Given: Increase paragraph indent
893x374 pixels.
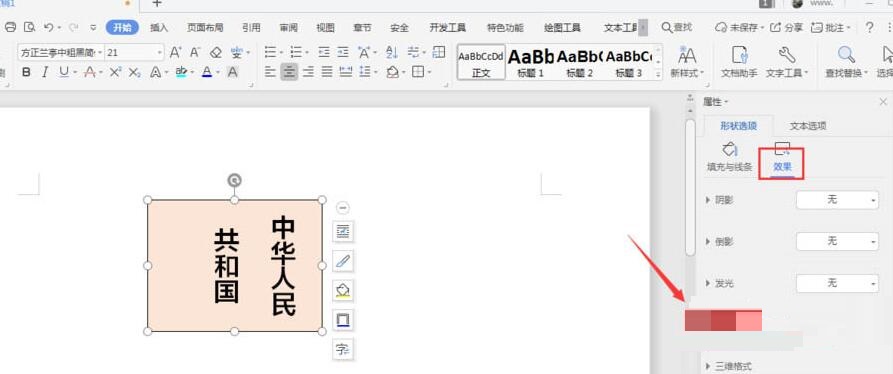Looking at the screenshot, I should point(343,53).
